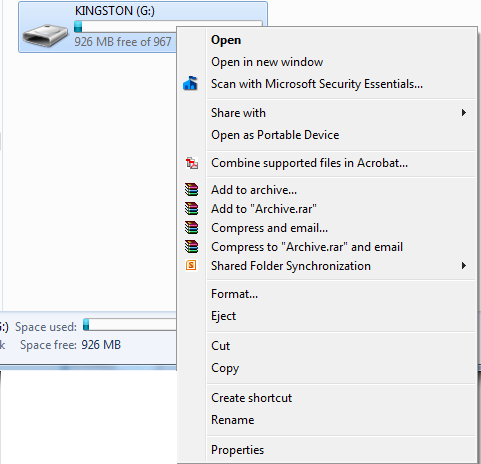Select Share with menu entry
The height and width of the screenshot is (464, 481).
326,113
